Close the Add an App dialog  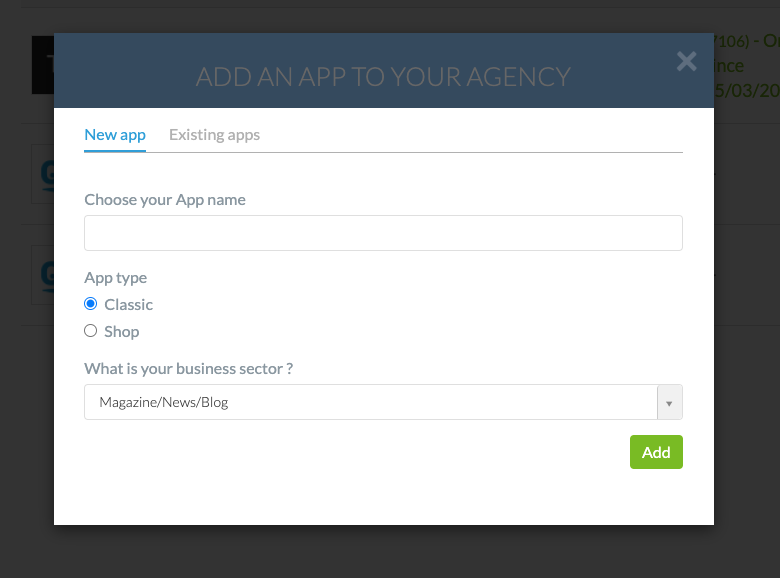point(686,61)
